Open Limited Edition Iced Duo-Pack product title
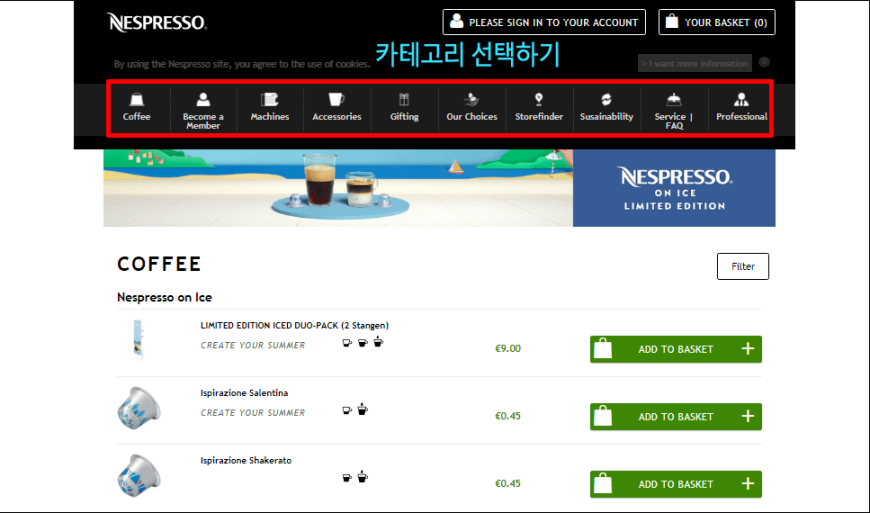Image resolution: width=870 pixels, height=513 pixels. (x=295, y=326)
